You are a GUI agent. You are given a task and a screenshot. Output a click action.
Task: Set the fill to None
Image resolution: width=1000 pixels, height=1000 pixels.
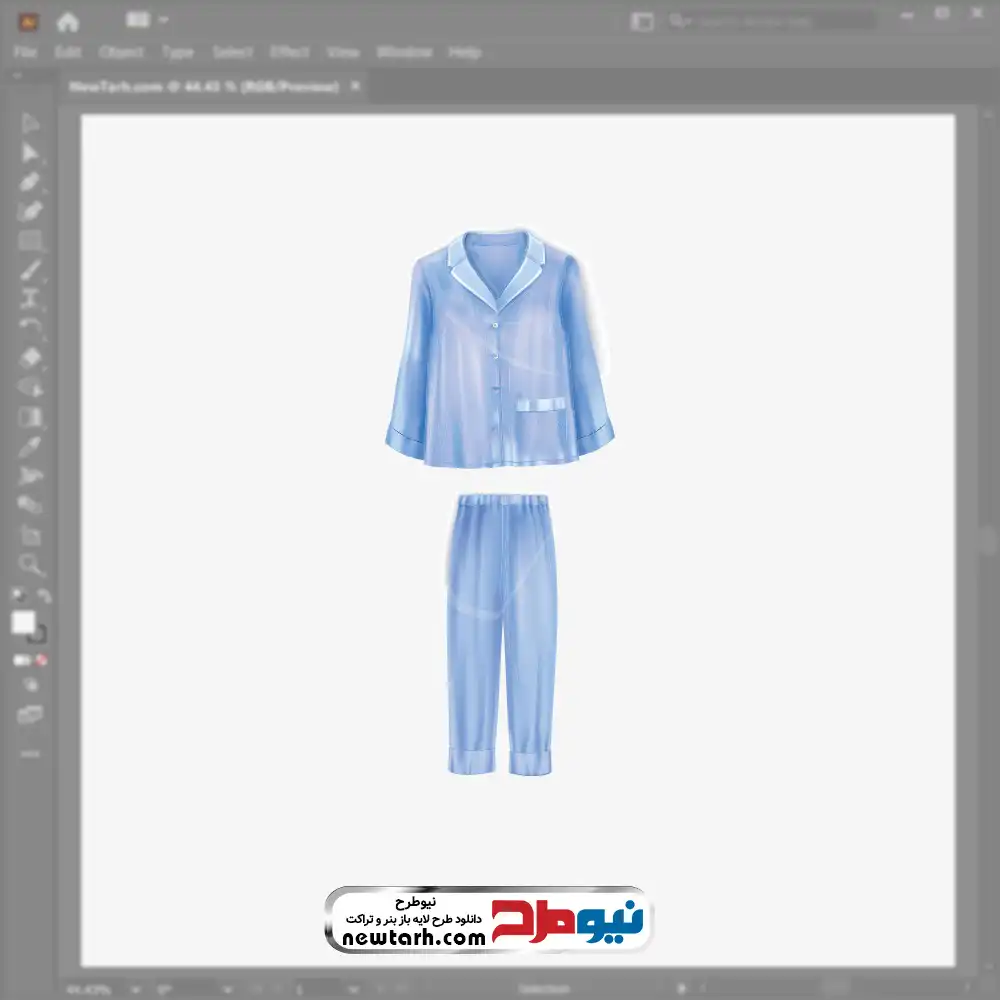click(42, 661)
